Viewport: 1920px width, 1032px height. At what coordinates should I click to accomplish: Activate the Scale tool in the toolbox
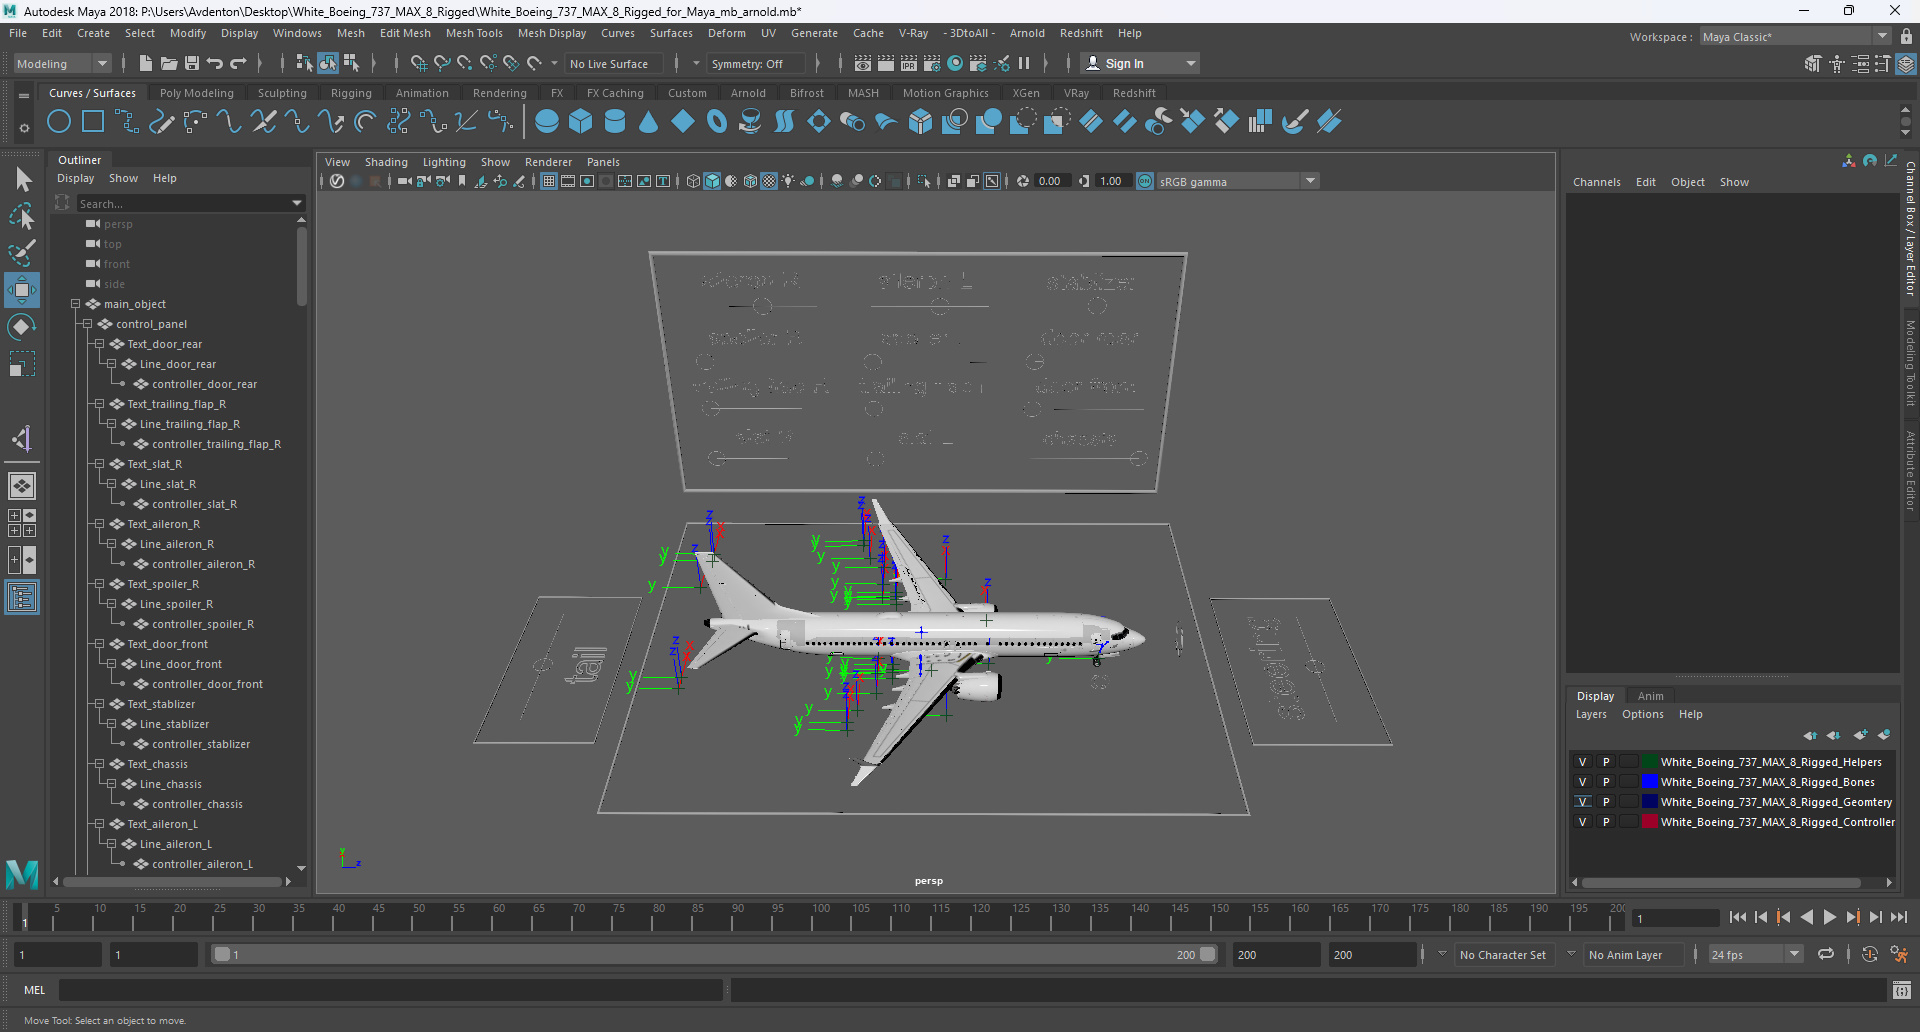point(22,364)
